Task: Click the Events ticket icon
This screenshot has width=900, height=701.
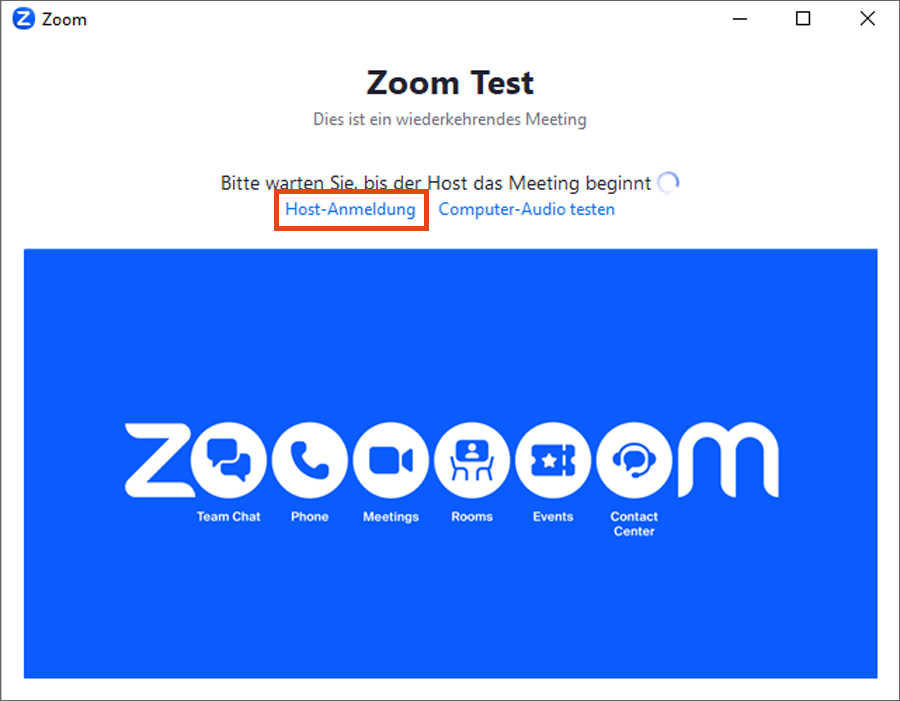Action: [553, 460]
